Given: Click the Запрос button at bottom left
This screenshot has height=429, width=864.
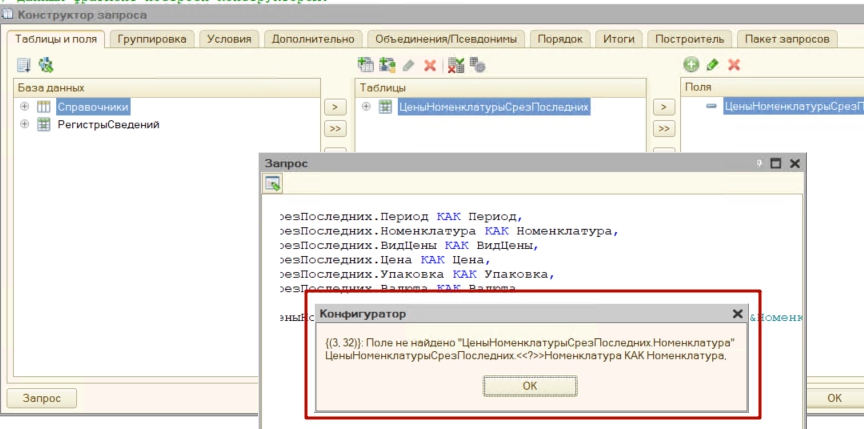Looking at the screenshot, I should 42,398.
